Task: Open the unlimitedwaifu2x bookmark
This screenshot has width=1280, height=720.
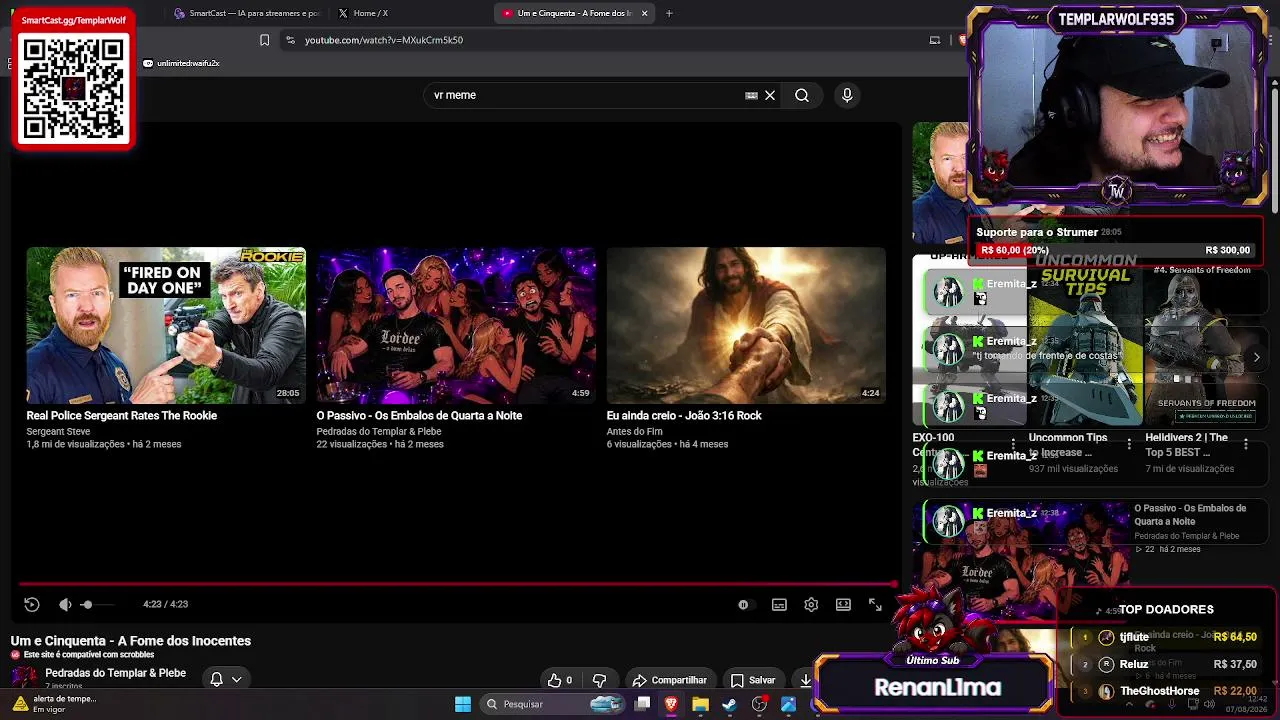Action: tap(181, 63)
